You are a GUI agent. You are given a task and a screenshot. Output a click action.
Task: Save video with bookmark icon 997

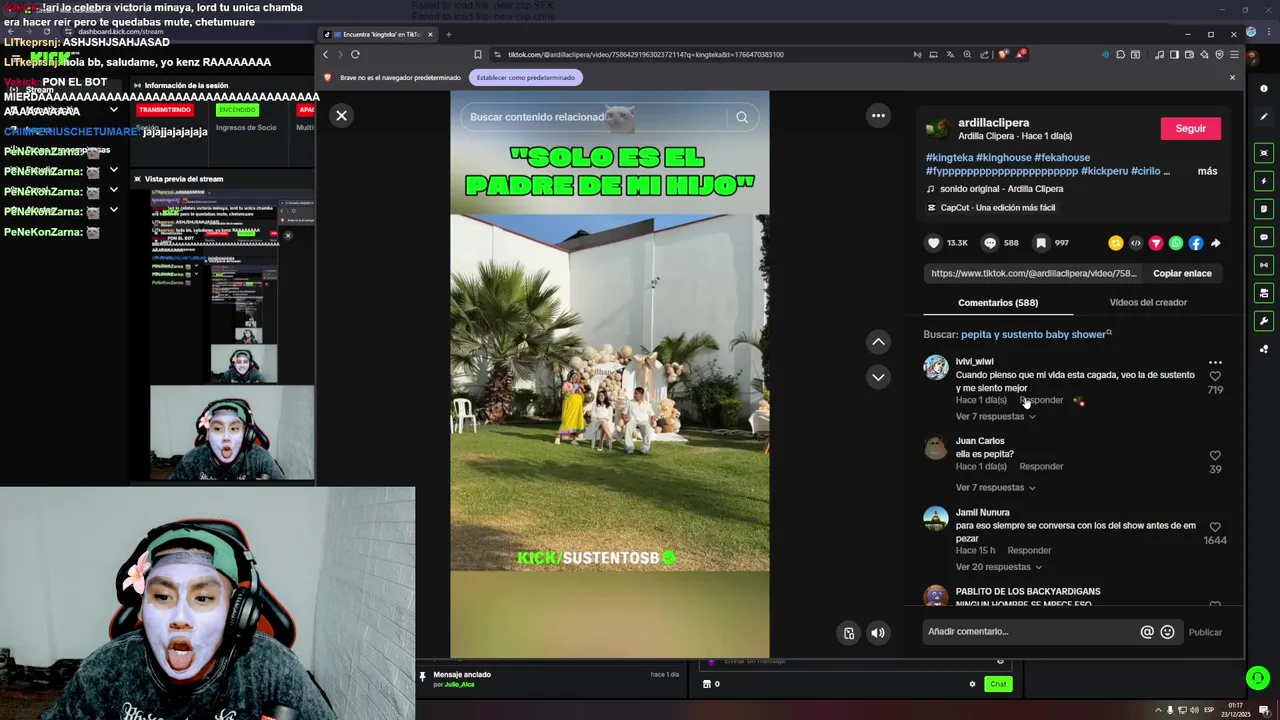pyautogui.click(x=1041, y=243)
